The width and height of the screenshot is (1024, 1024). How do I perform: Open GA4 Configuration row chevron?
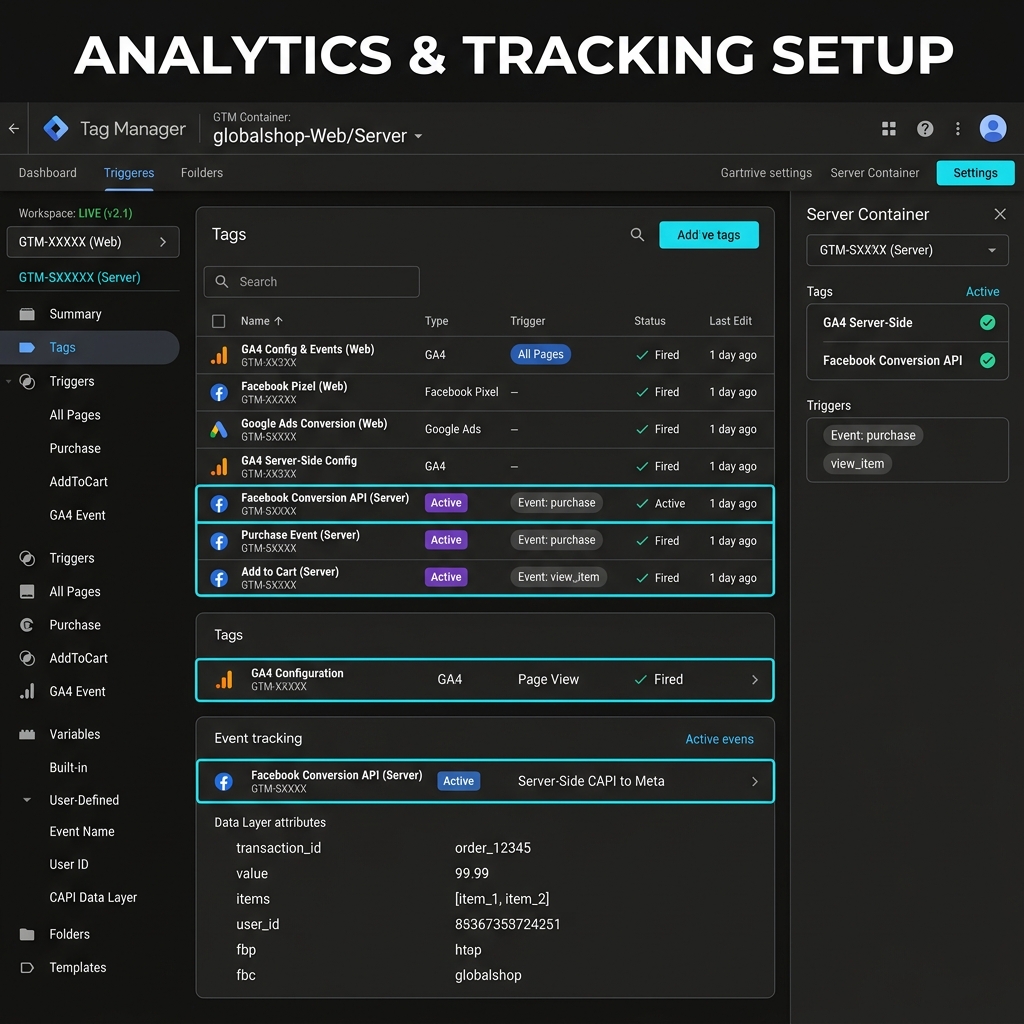click(755, 680)
